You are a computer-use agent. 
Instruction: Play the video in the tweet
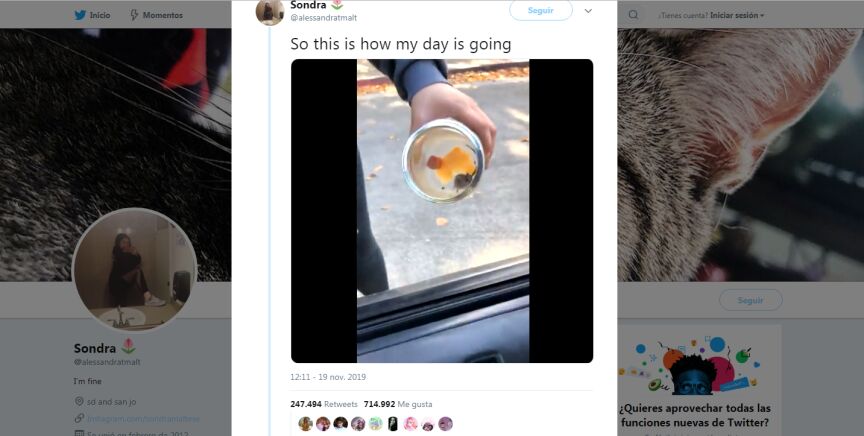tap(442, 210)
